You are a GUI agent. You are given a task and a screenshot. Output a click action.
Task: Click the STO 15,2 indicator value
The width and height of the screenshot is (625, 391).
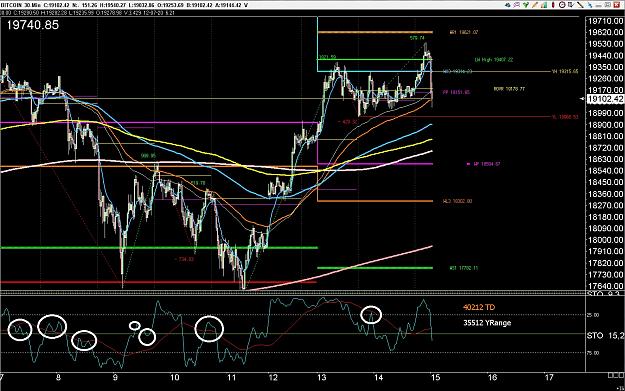[x=605, y=336]
